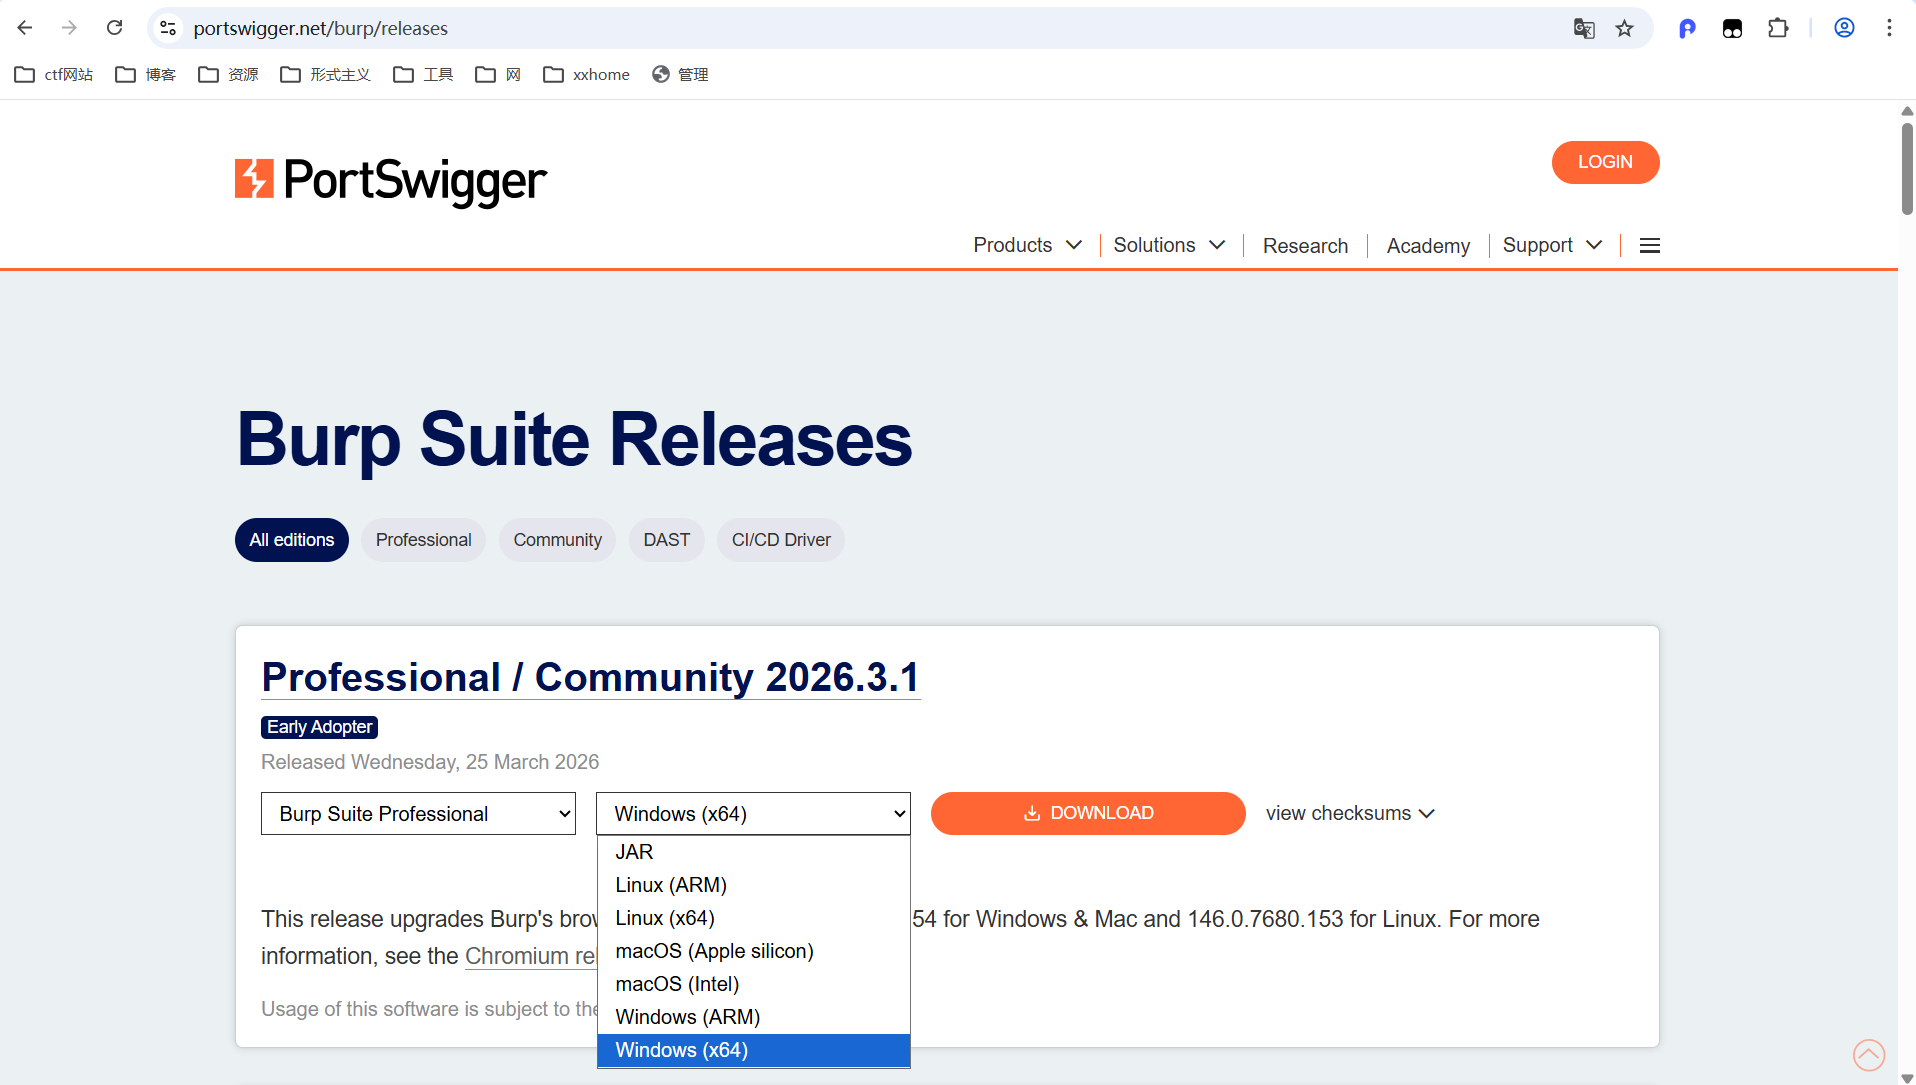Select JAR from the platform list
Screen dimensions: 1916x1085
click(x=754, y=852)
